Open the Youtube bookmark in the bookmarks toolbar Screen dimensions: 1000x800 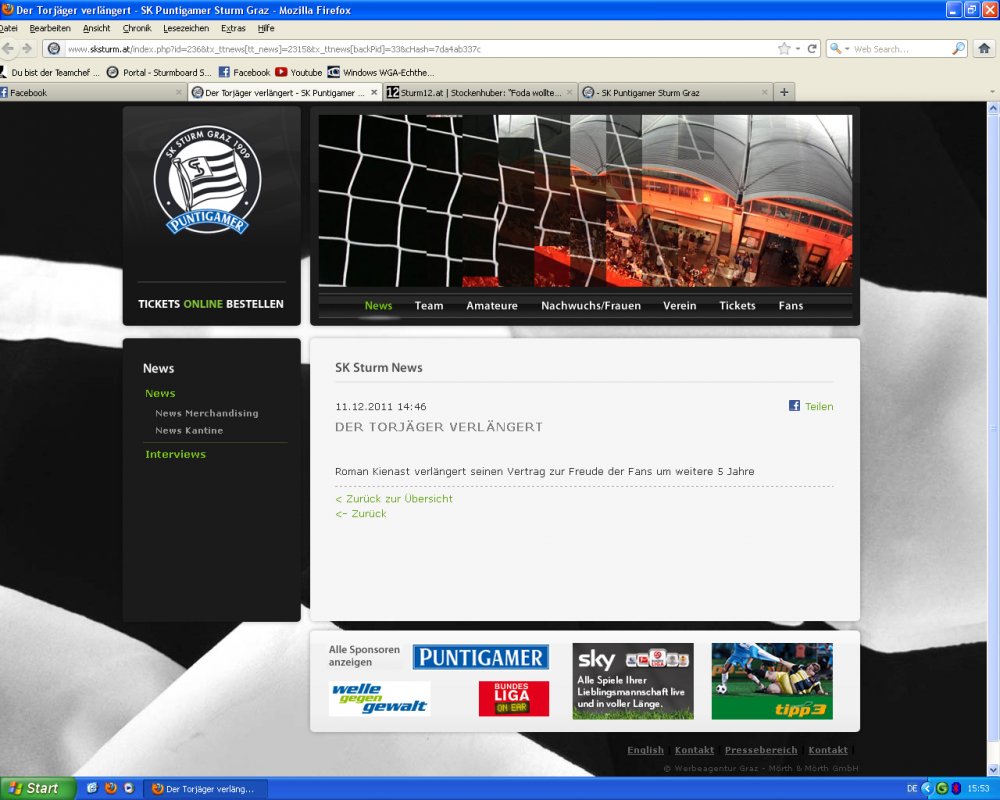click(299, 72)
